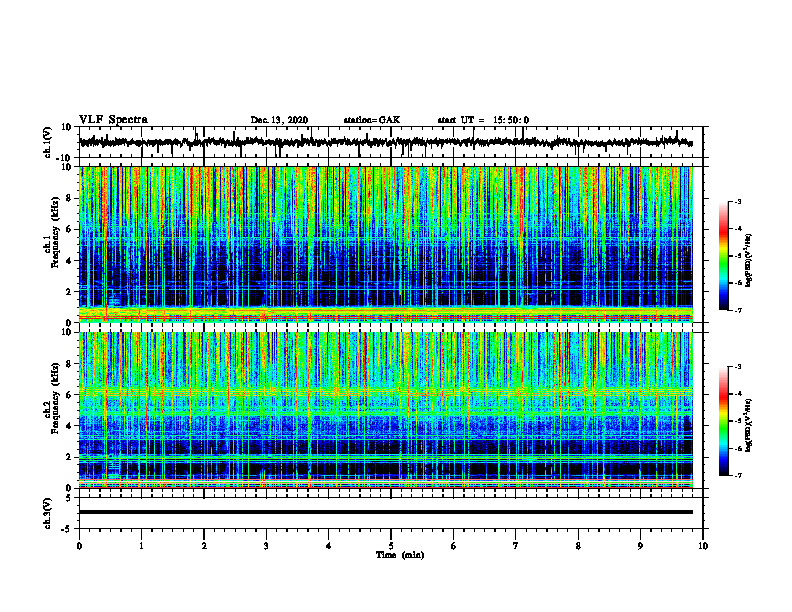Screen dimensions: 792x612
Task: Click time axis tick label "5"
Action: click(391, 546)
